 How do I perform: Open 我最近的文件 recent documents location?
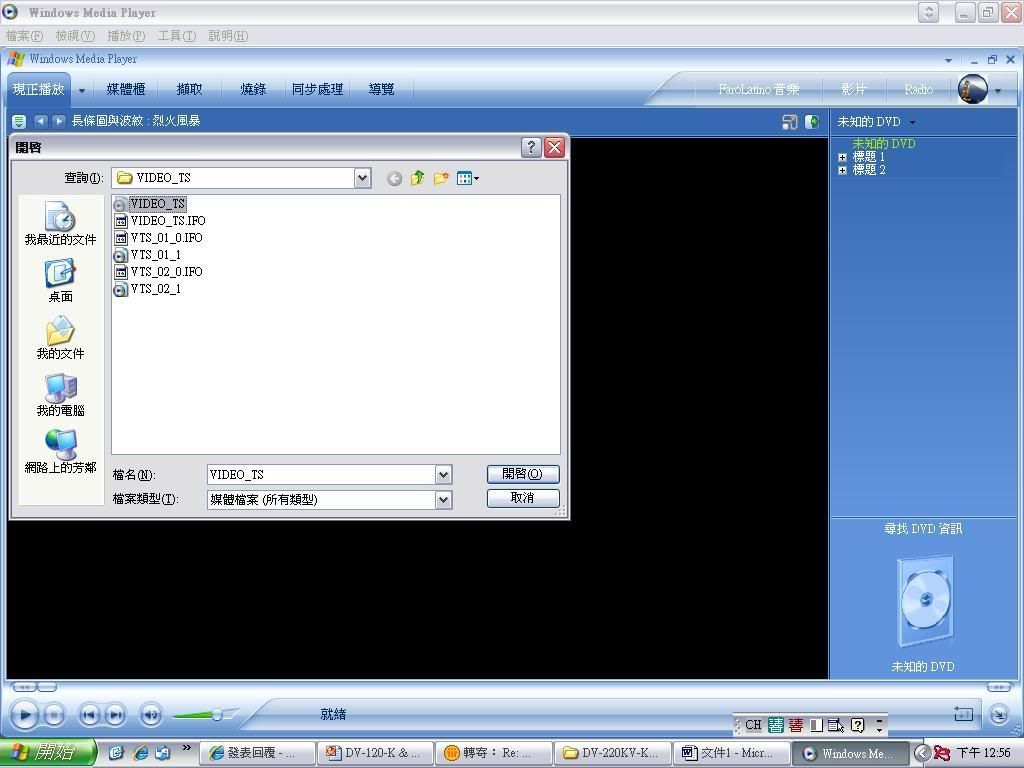pyautogui.click(x=60, y=223)
